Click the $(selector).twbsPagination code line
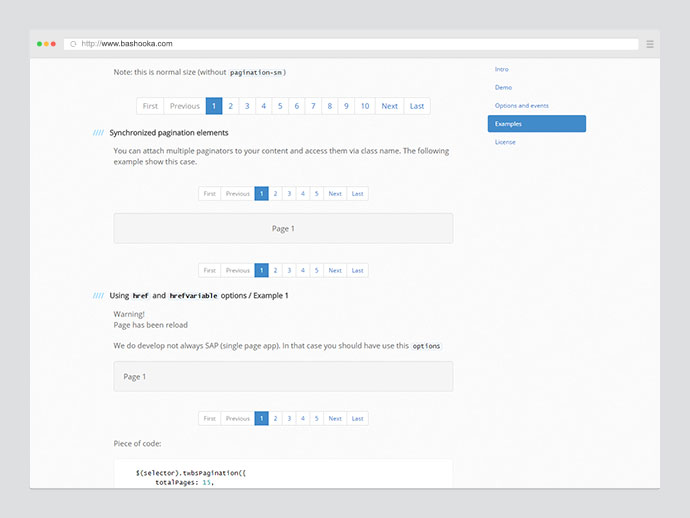The height and width of the screenshot is (518, 690). [191, 473]
